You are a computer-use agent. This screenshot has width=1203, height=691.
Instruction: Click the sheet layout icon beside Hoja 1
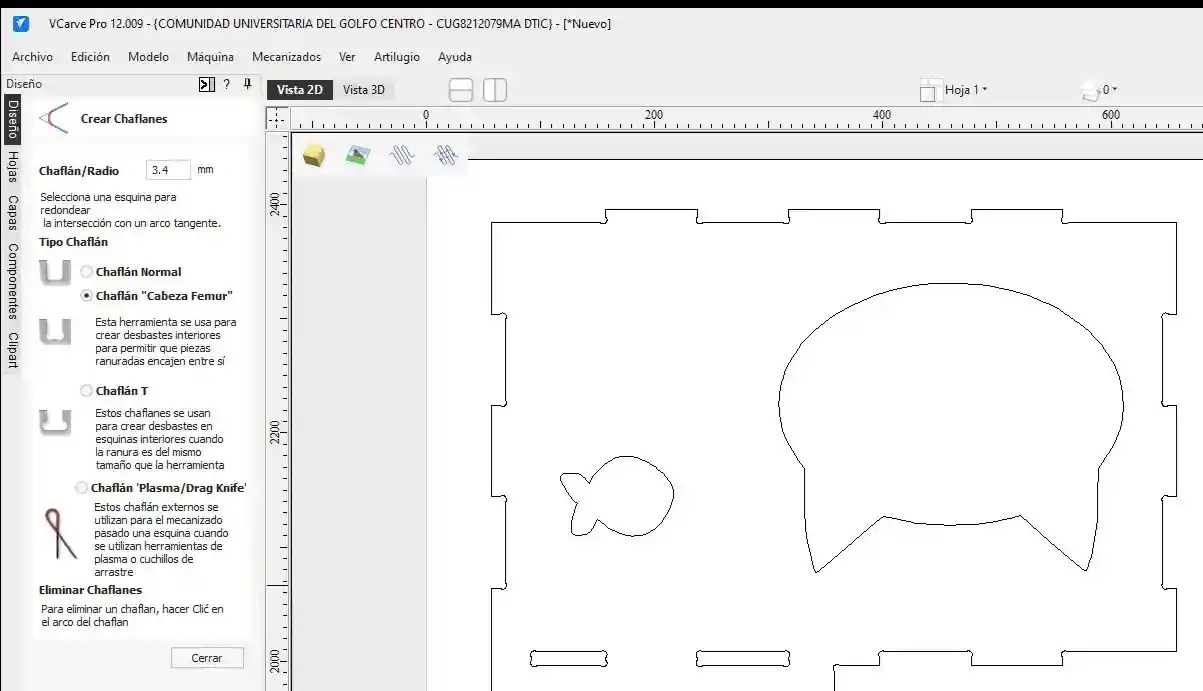pyautogui.click(x=930, y=90)
